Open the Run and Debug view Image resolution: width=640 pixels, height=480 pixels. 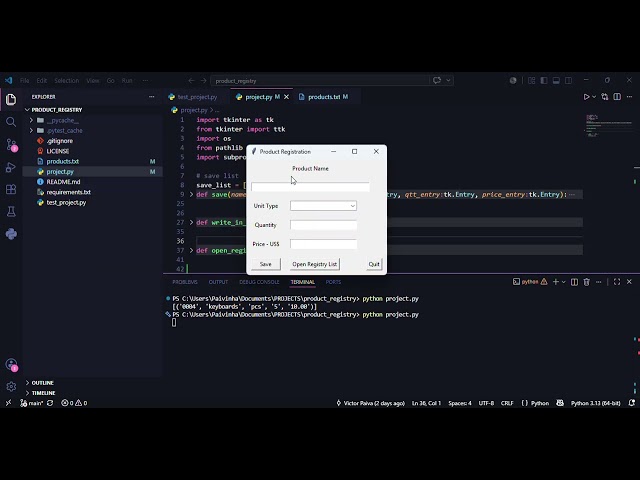[11, 167]
